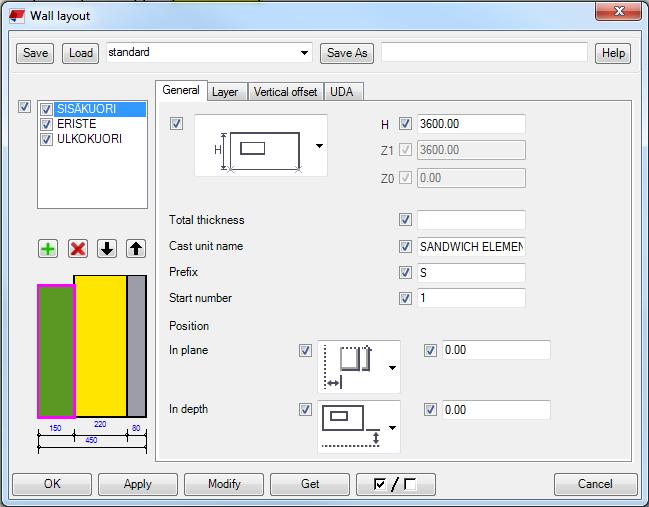
Task: Toggle In depth option checkbox
Action: [305, 410]
